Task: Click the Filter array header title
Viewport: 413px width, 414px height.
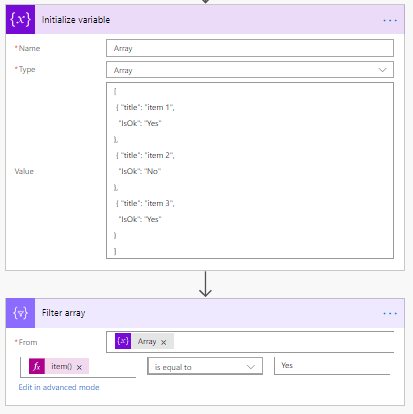Action: [x=64, y=313]
